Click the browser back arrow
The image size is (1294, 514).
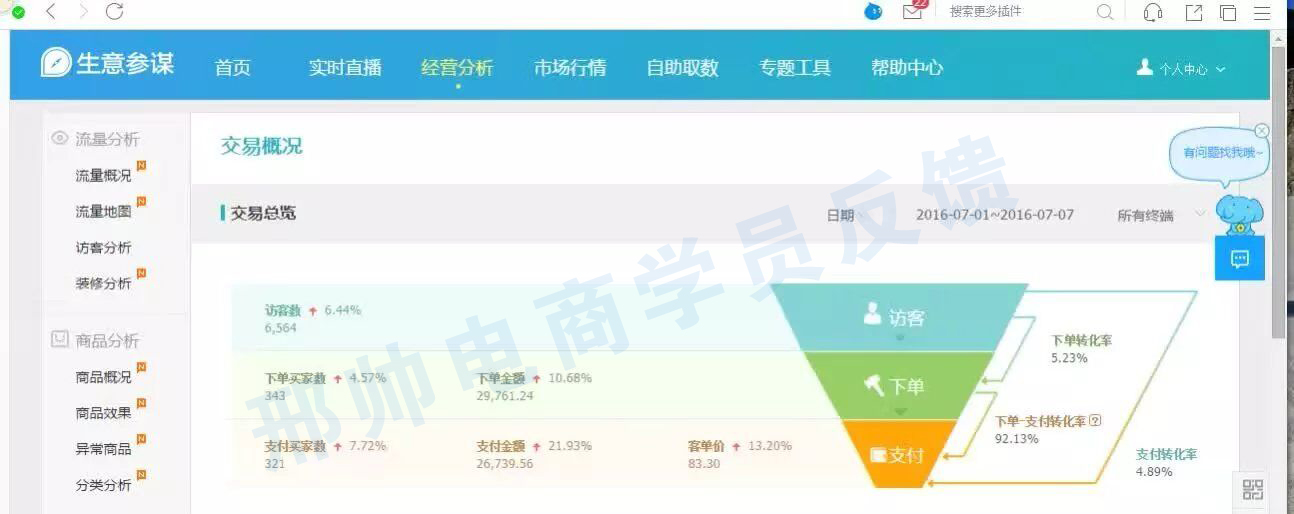(x=51, y=12)
